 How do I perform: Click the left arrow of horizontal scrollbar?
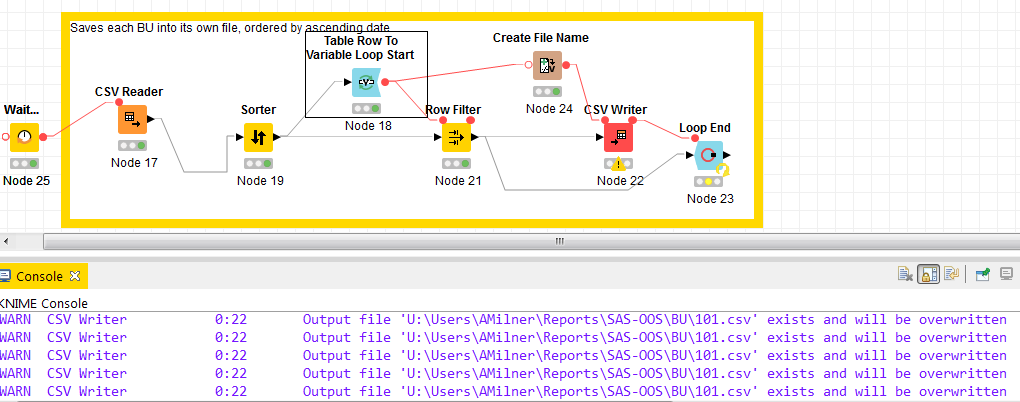[6, 241]
